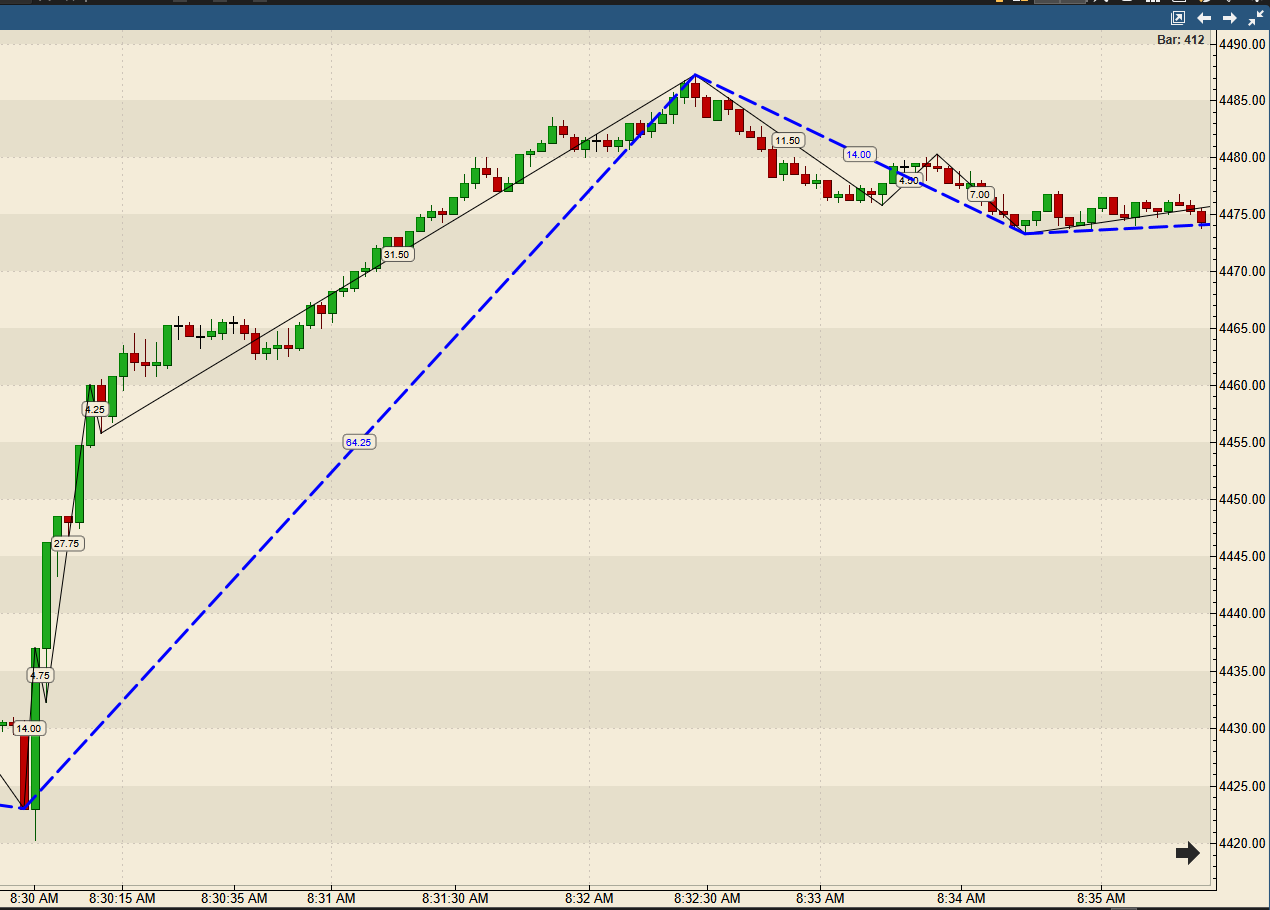The image size is (1270, 910).
Task: Pop out the chart into a new window
Action: click(x=1177, y=18)
